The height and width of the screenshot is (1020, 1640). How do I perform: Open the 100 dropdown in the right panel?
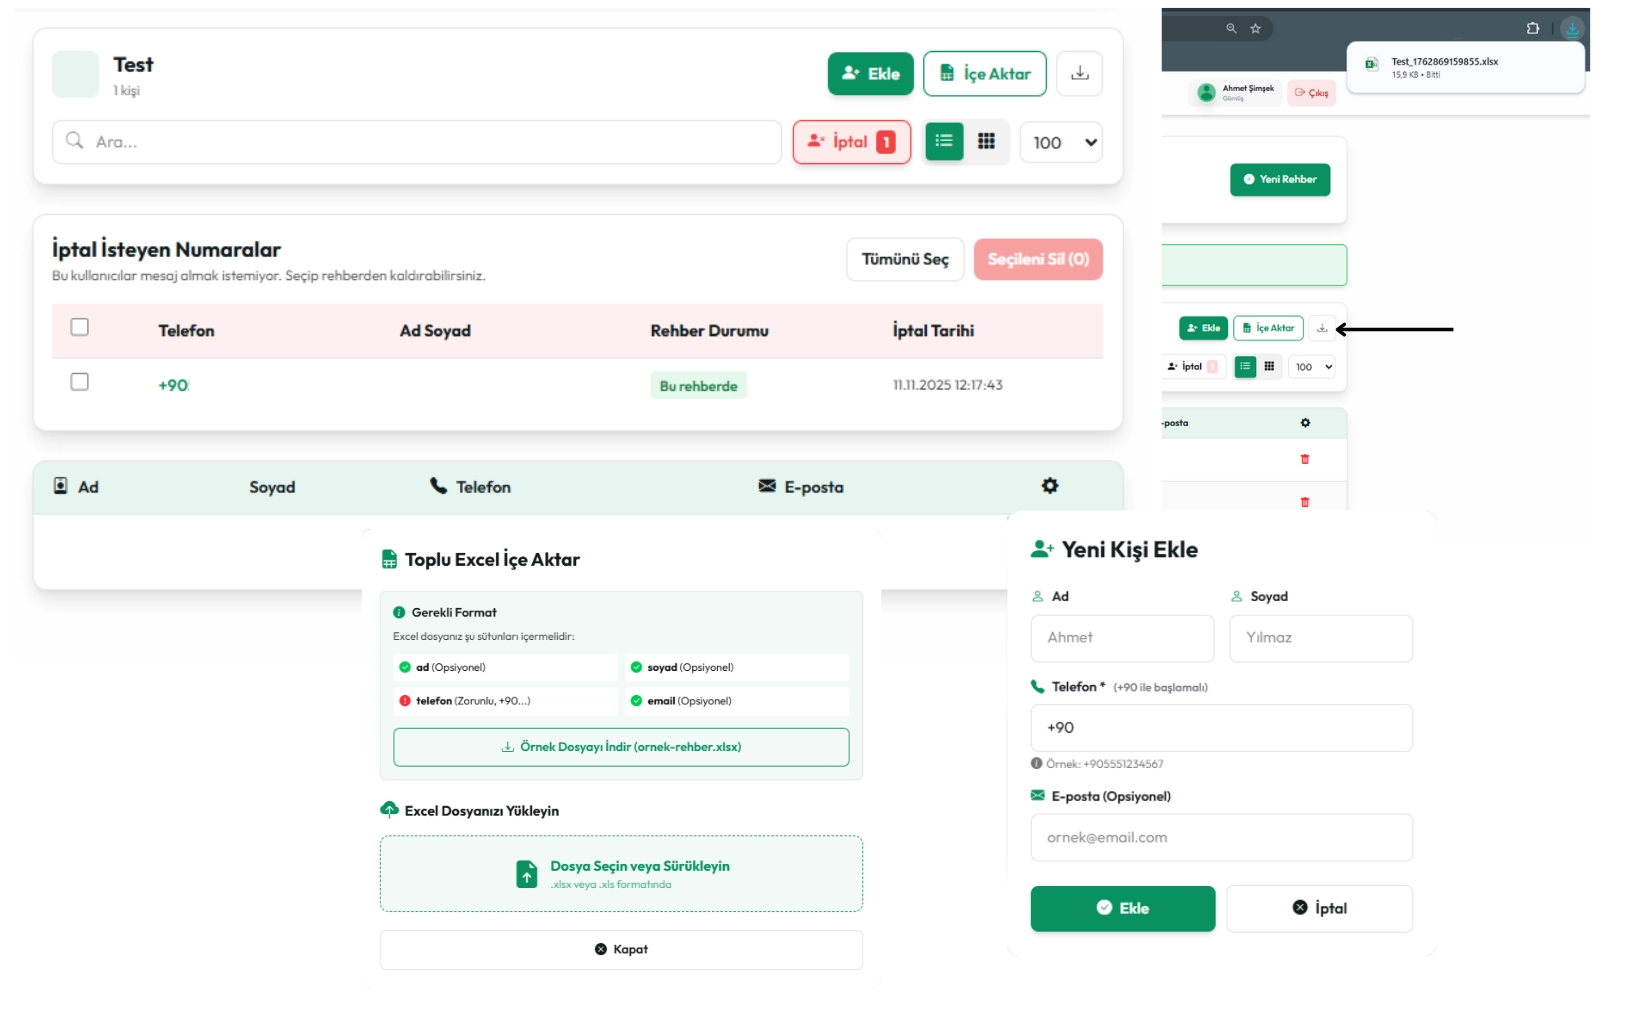pyautogui.click(x=1313, y=367)
